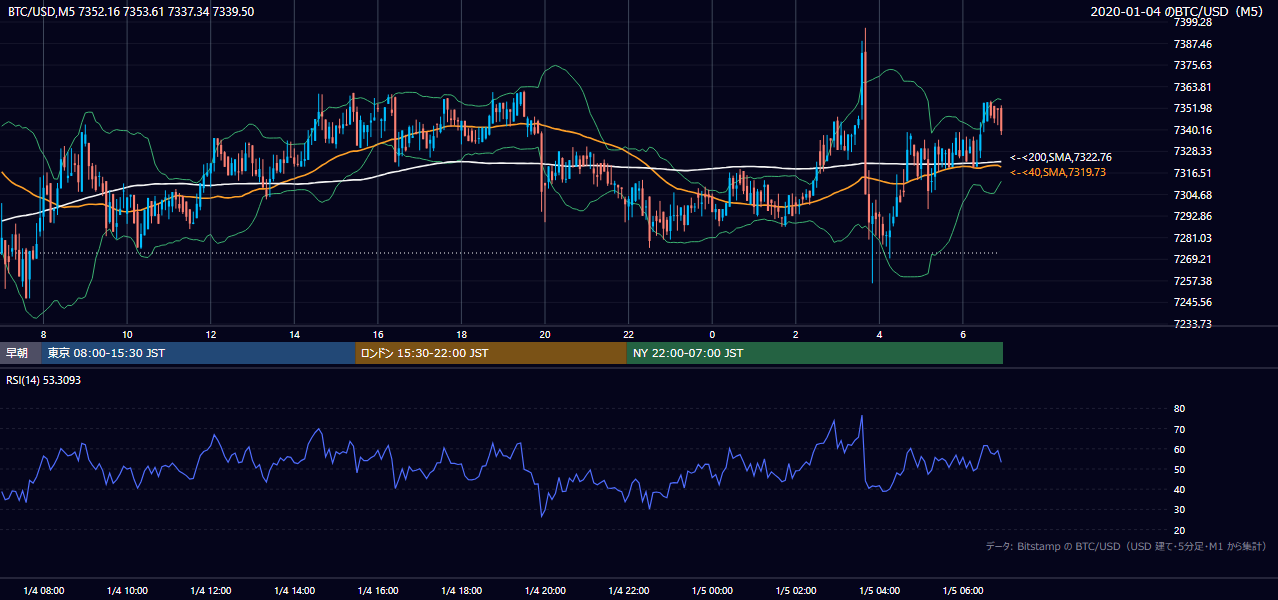
Task: Click the 1/5 00:00 time label
Action: pyautogui.click(x=712, y=591)
